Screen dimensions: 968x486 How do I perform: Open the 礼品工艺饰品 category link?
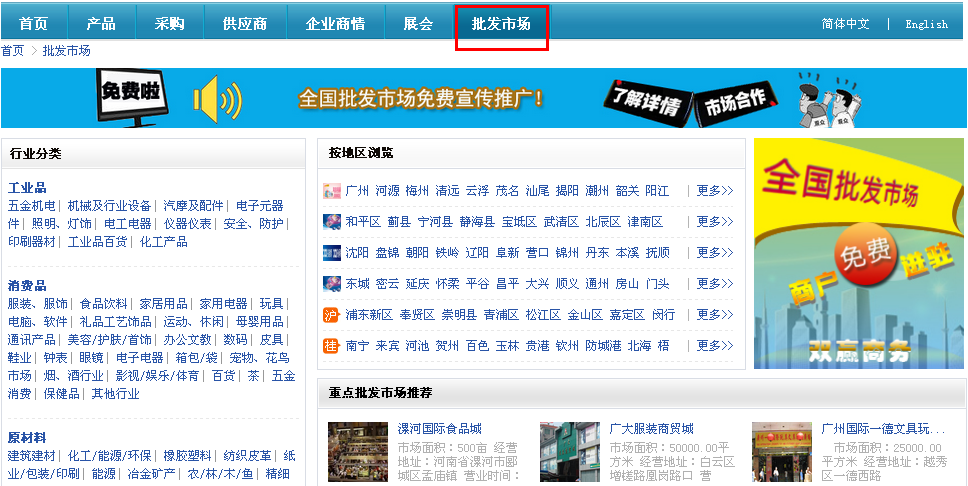(115, 322)
